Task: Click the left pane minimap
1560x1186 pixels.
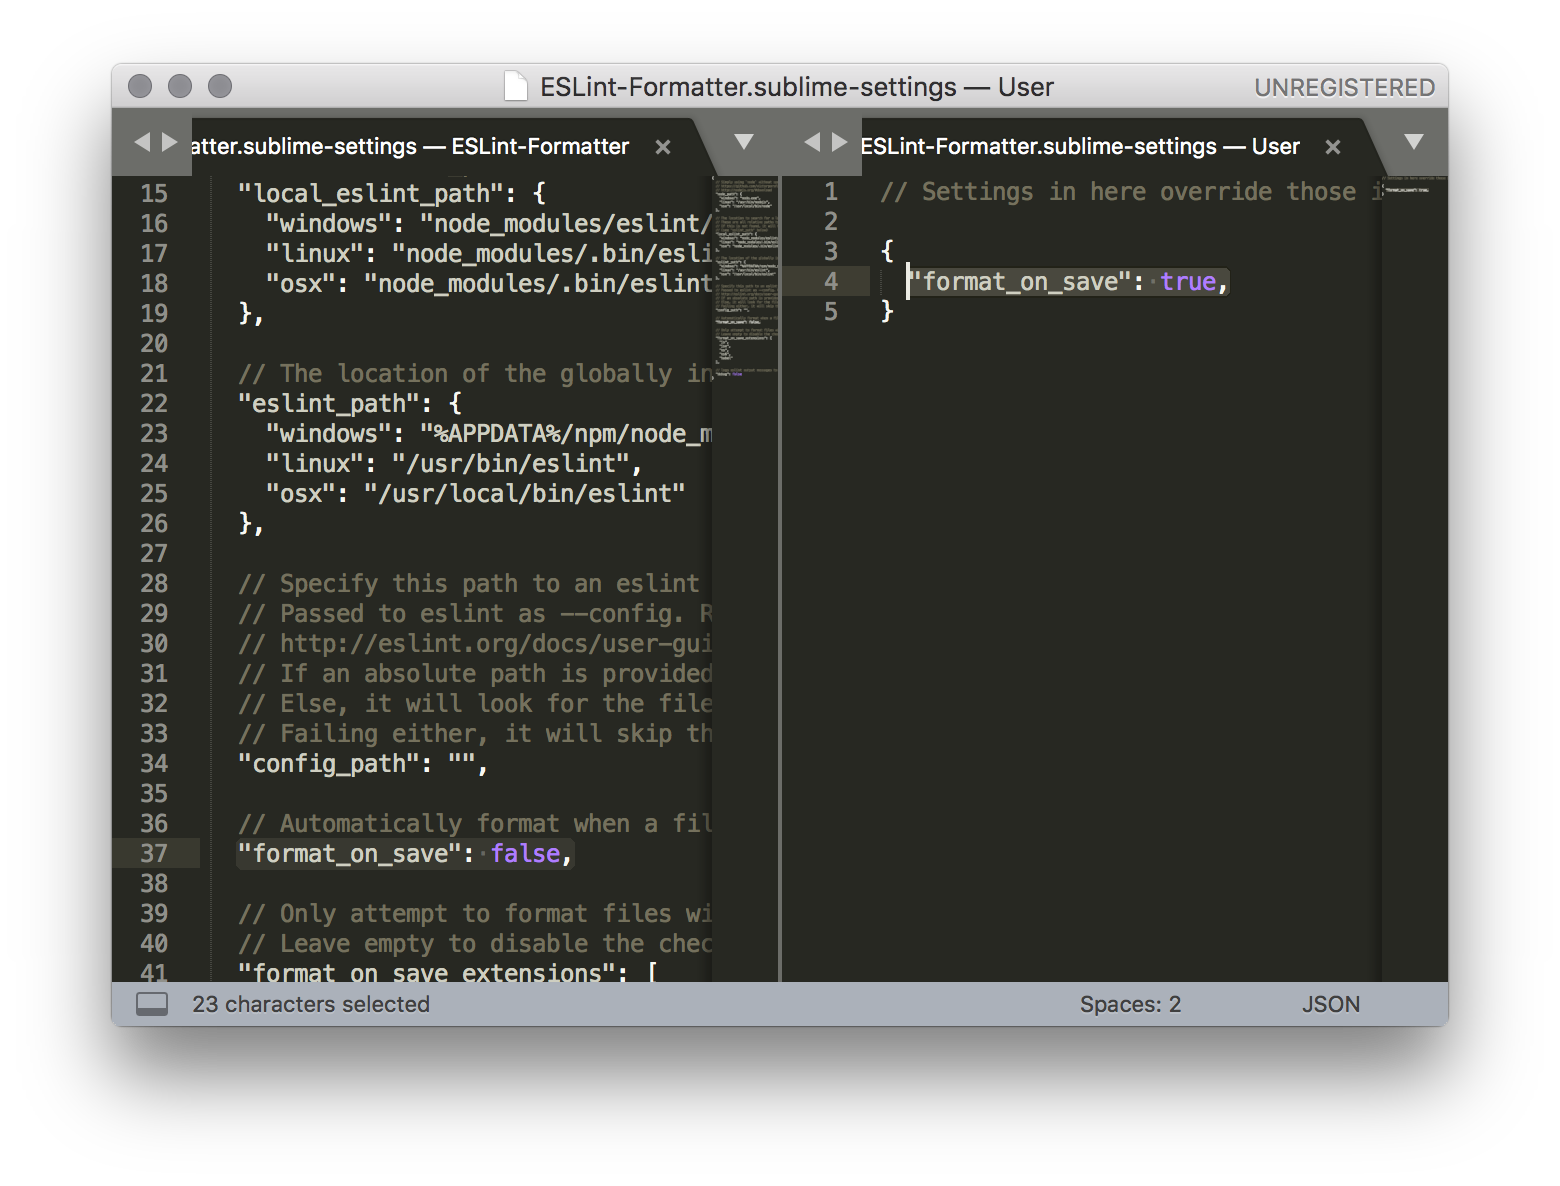Action: pyautogui.click(x=745, y=578)
